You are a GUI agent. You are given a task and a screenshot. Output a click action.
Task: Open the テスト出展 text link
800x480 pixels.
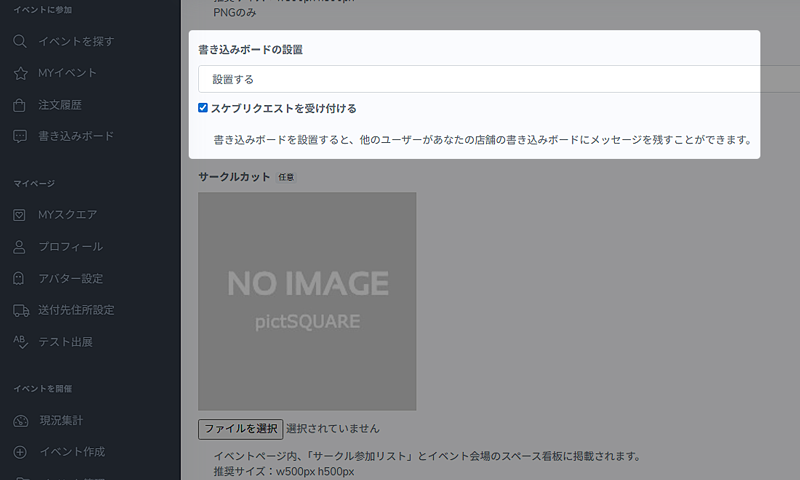tap(65, 342)
